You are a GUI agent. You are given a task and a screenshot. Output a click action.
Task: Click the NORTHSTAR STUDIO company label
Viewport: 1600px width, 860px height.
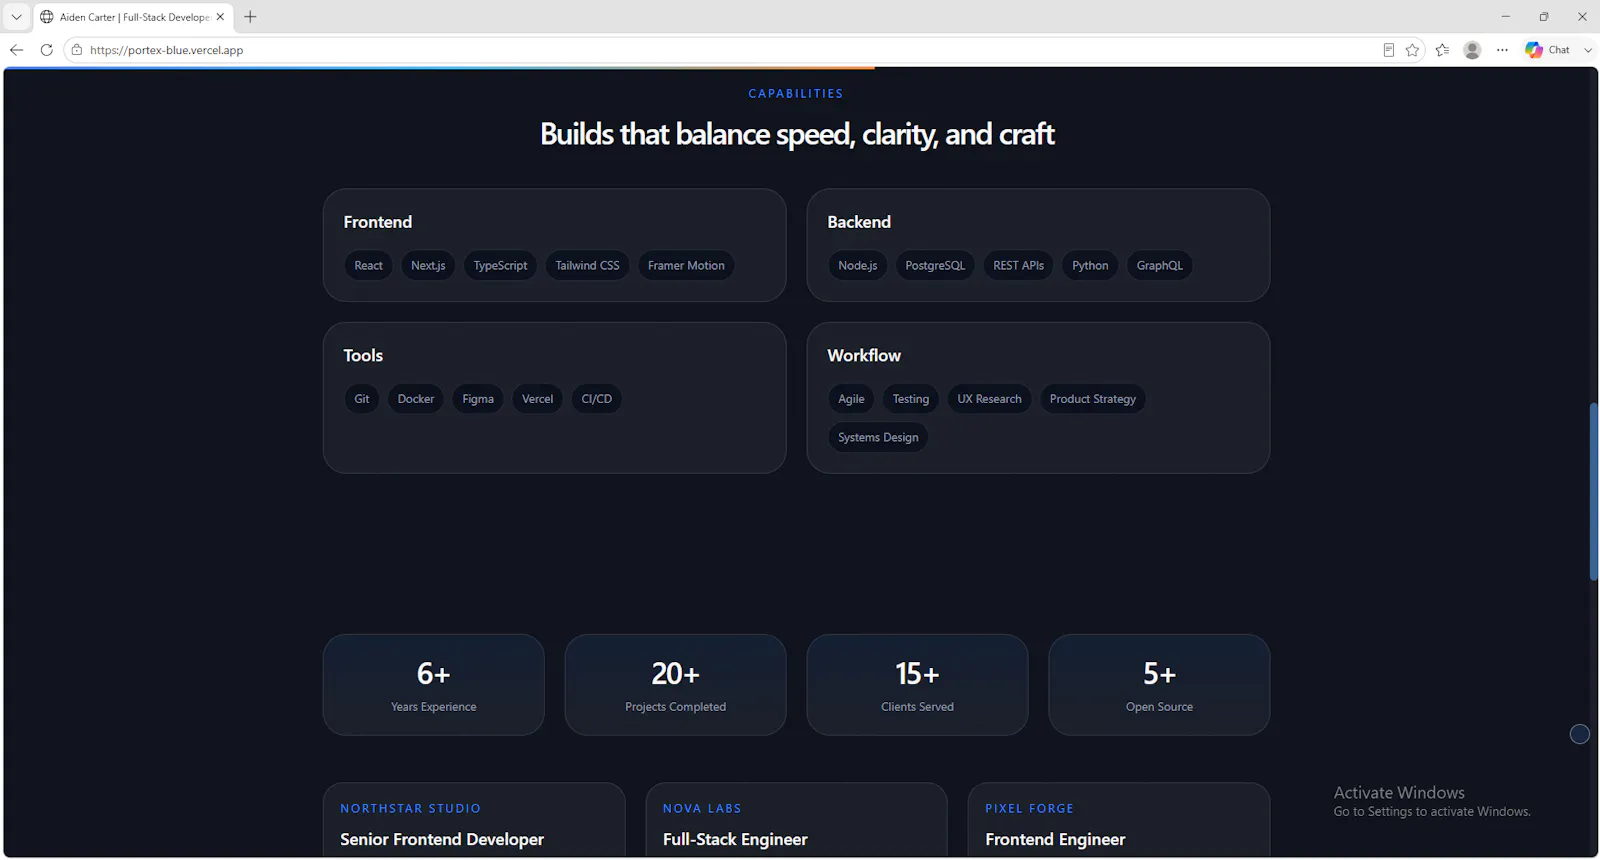click(x=410, y=808)
